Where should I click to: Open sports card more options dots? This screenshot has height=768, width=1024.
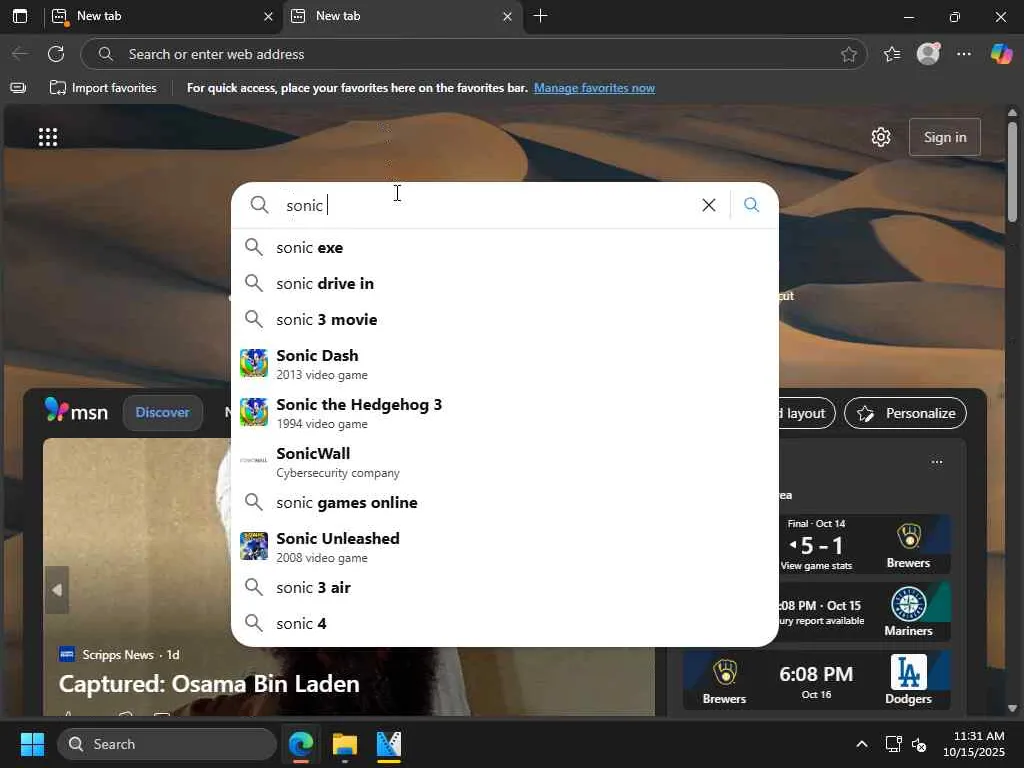tap(936, 462)
